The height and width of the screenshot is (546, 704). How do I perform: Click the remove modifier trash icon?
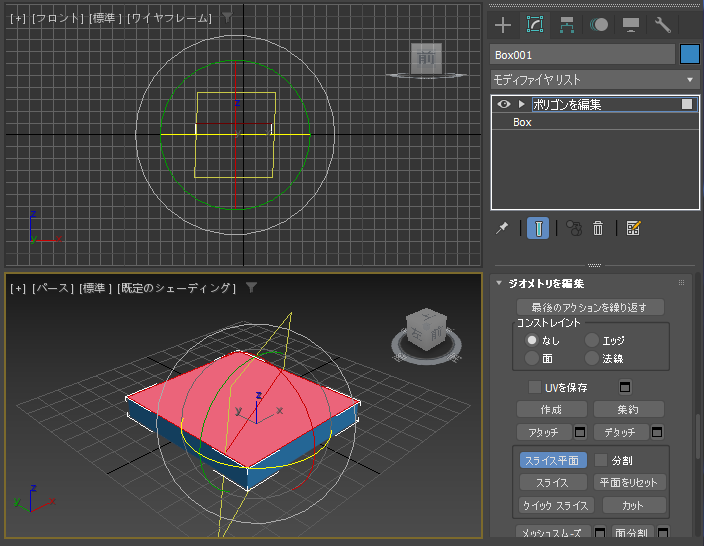598,228
